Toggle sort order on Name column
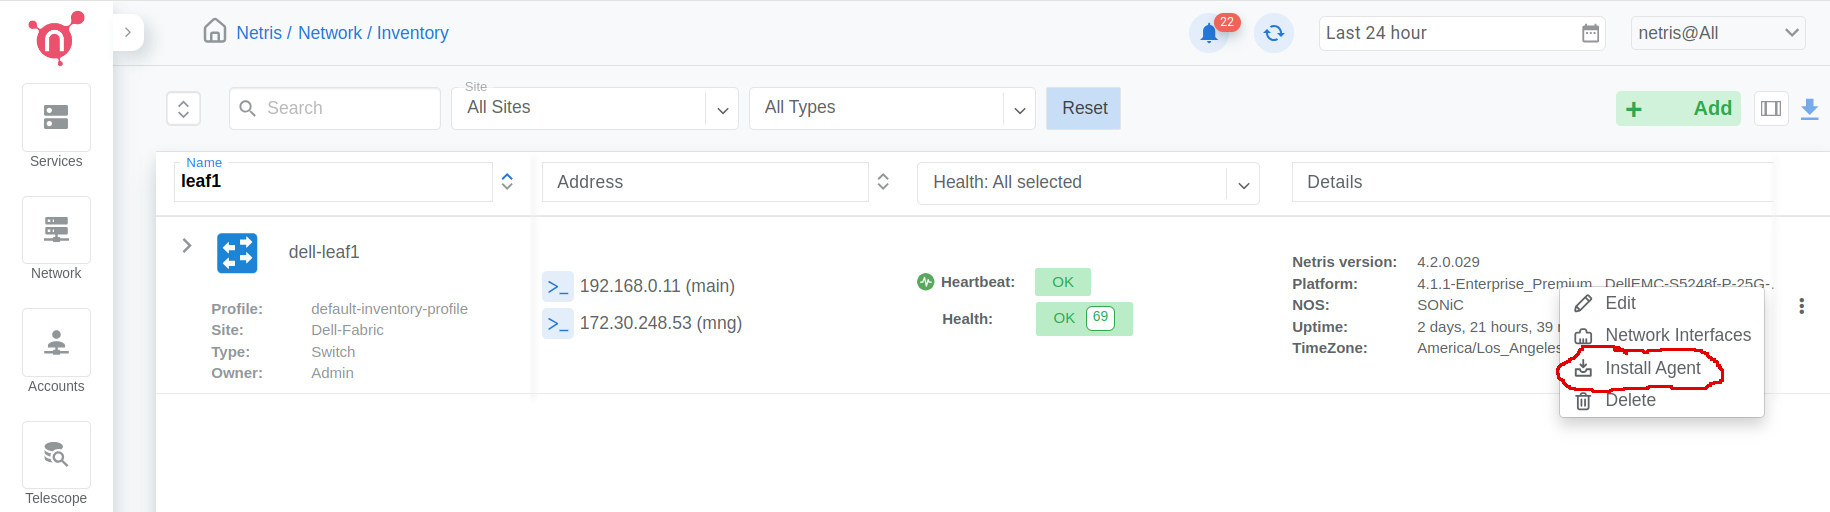Viewport: 1830px width, 512px height. tap(507, 182)
